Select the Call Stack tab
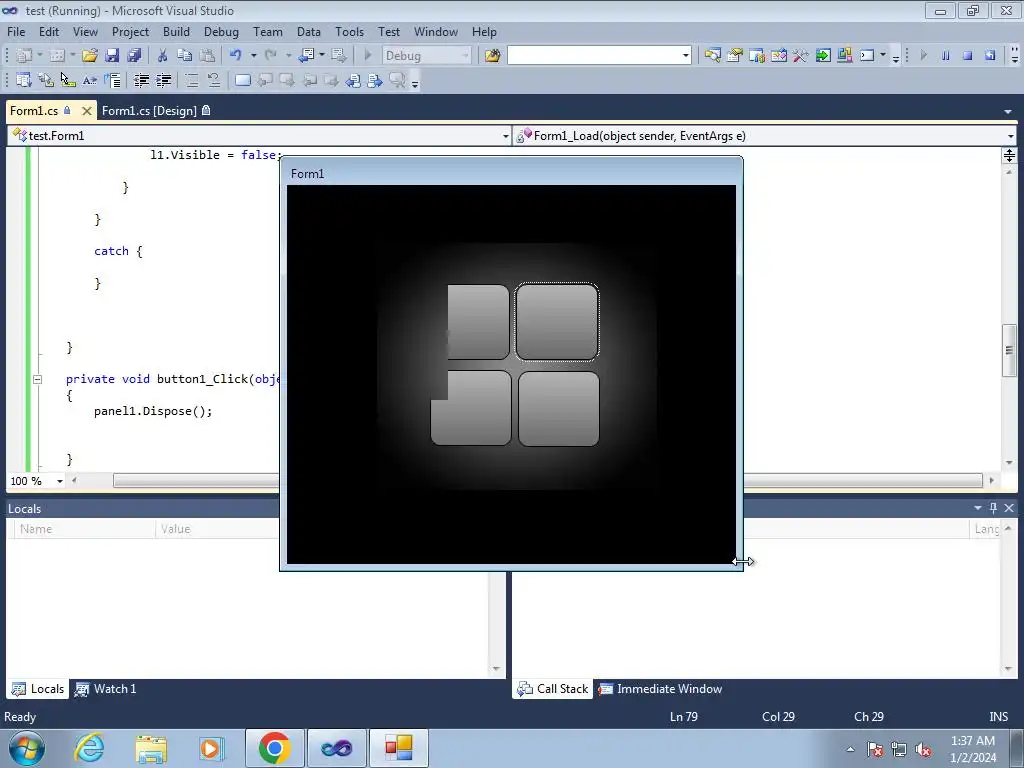The width and height of the screenshot is (1024, 768). click(x=552, y=688)
